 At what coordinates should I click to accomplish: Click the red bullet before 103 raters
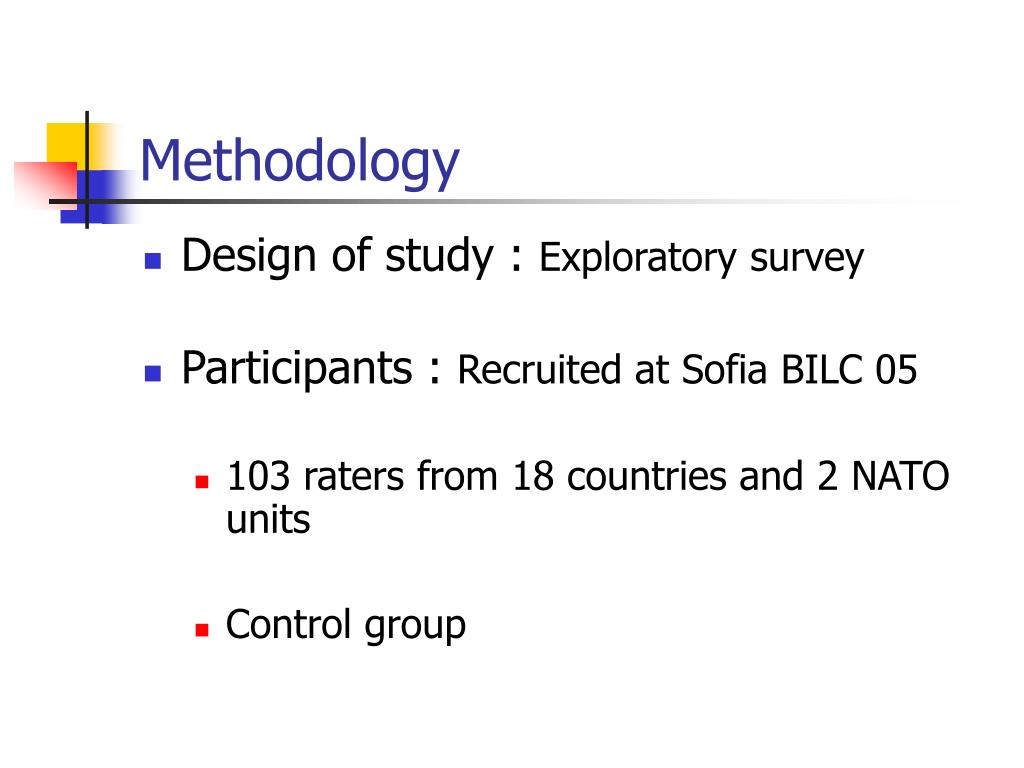pyautogui.click(x=202, y=483)
